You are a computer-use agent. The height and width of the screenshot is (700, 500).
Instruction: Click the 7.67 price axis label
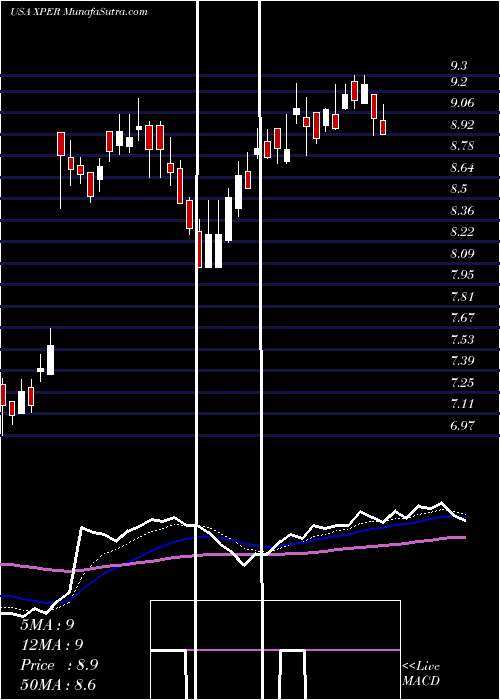click(x=462, y=318)
